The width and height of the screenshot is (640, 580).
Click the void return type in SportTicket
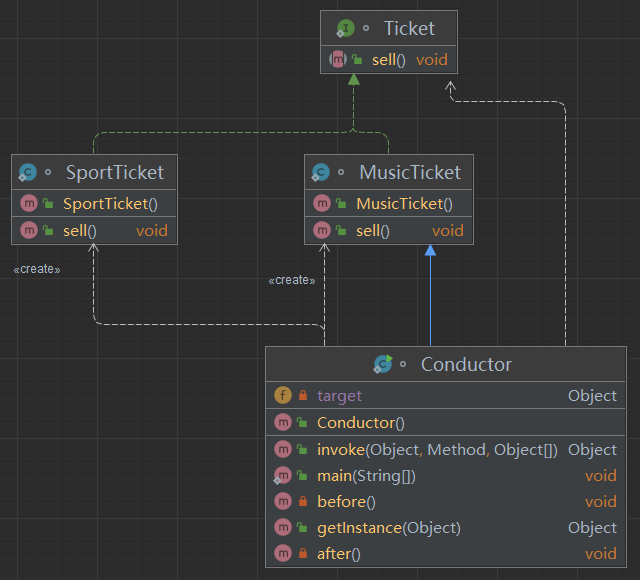152,231
